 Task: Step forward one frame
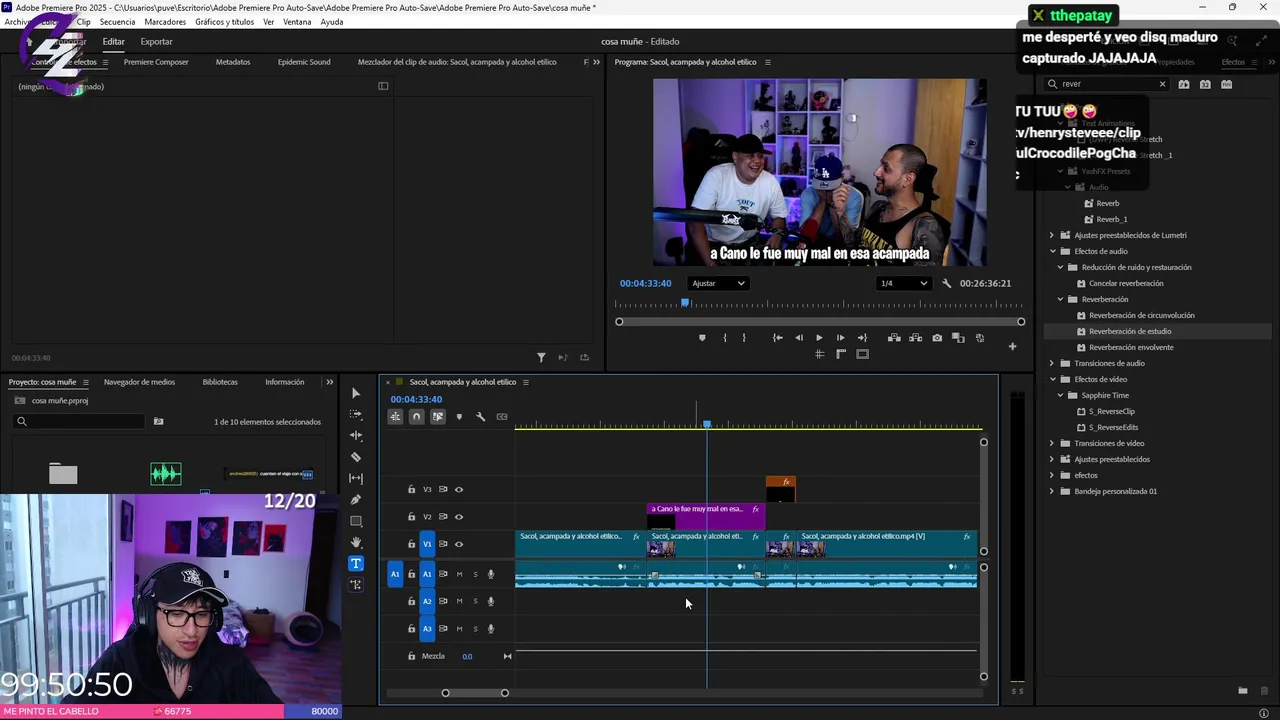(x=840, y=338)
